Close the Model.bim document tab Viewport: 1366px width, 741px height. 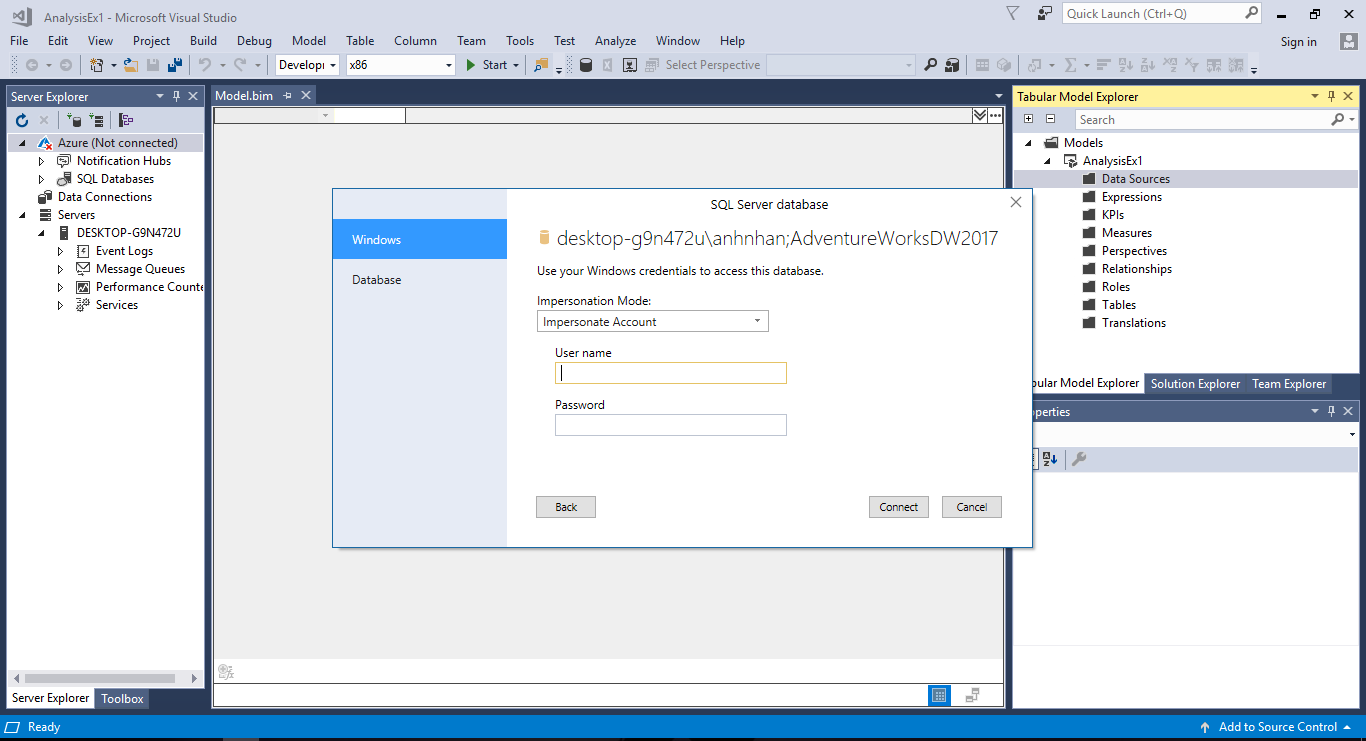pos(306,95)
